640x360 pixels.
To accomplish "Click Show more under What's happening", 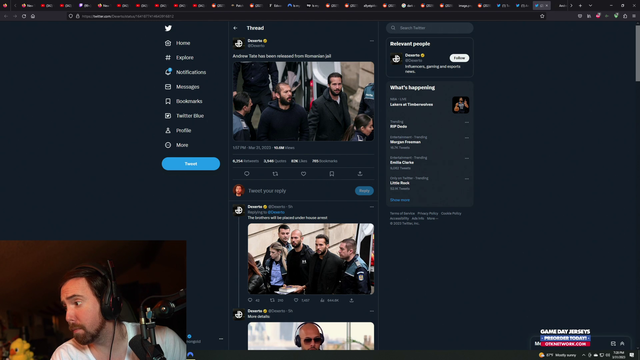I will coord(400,200).
